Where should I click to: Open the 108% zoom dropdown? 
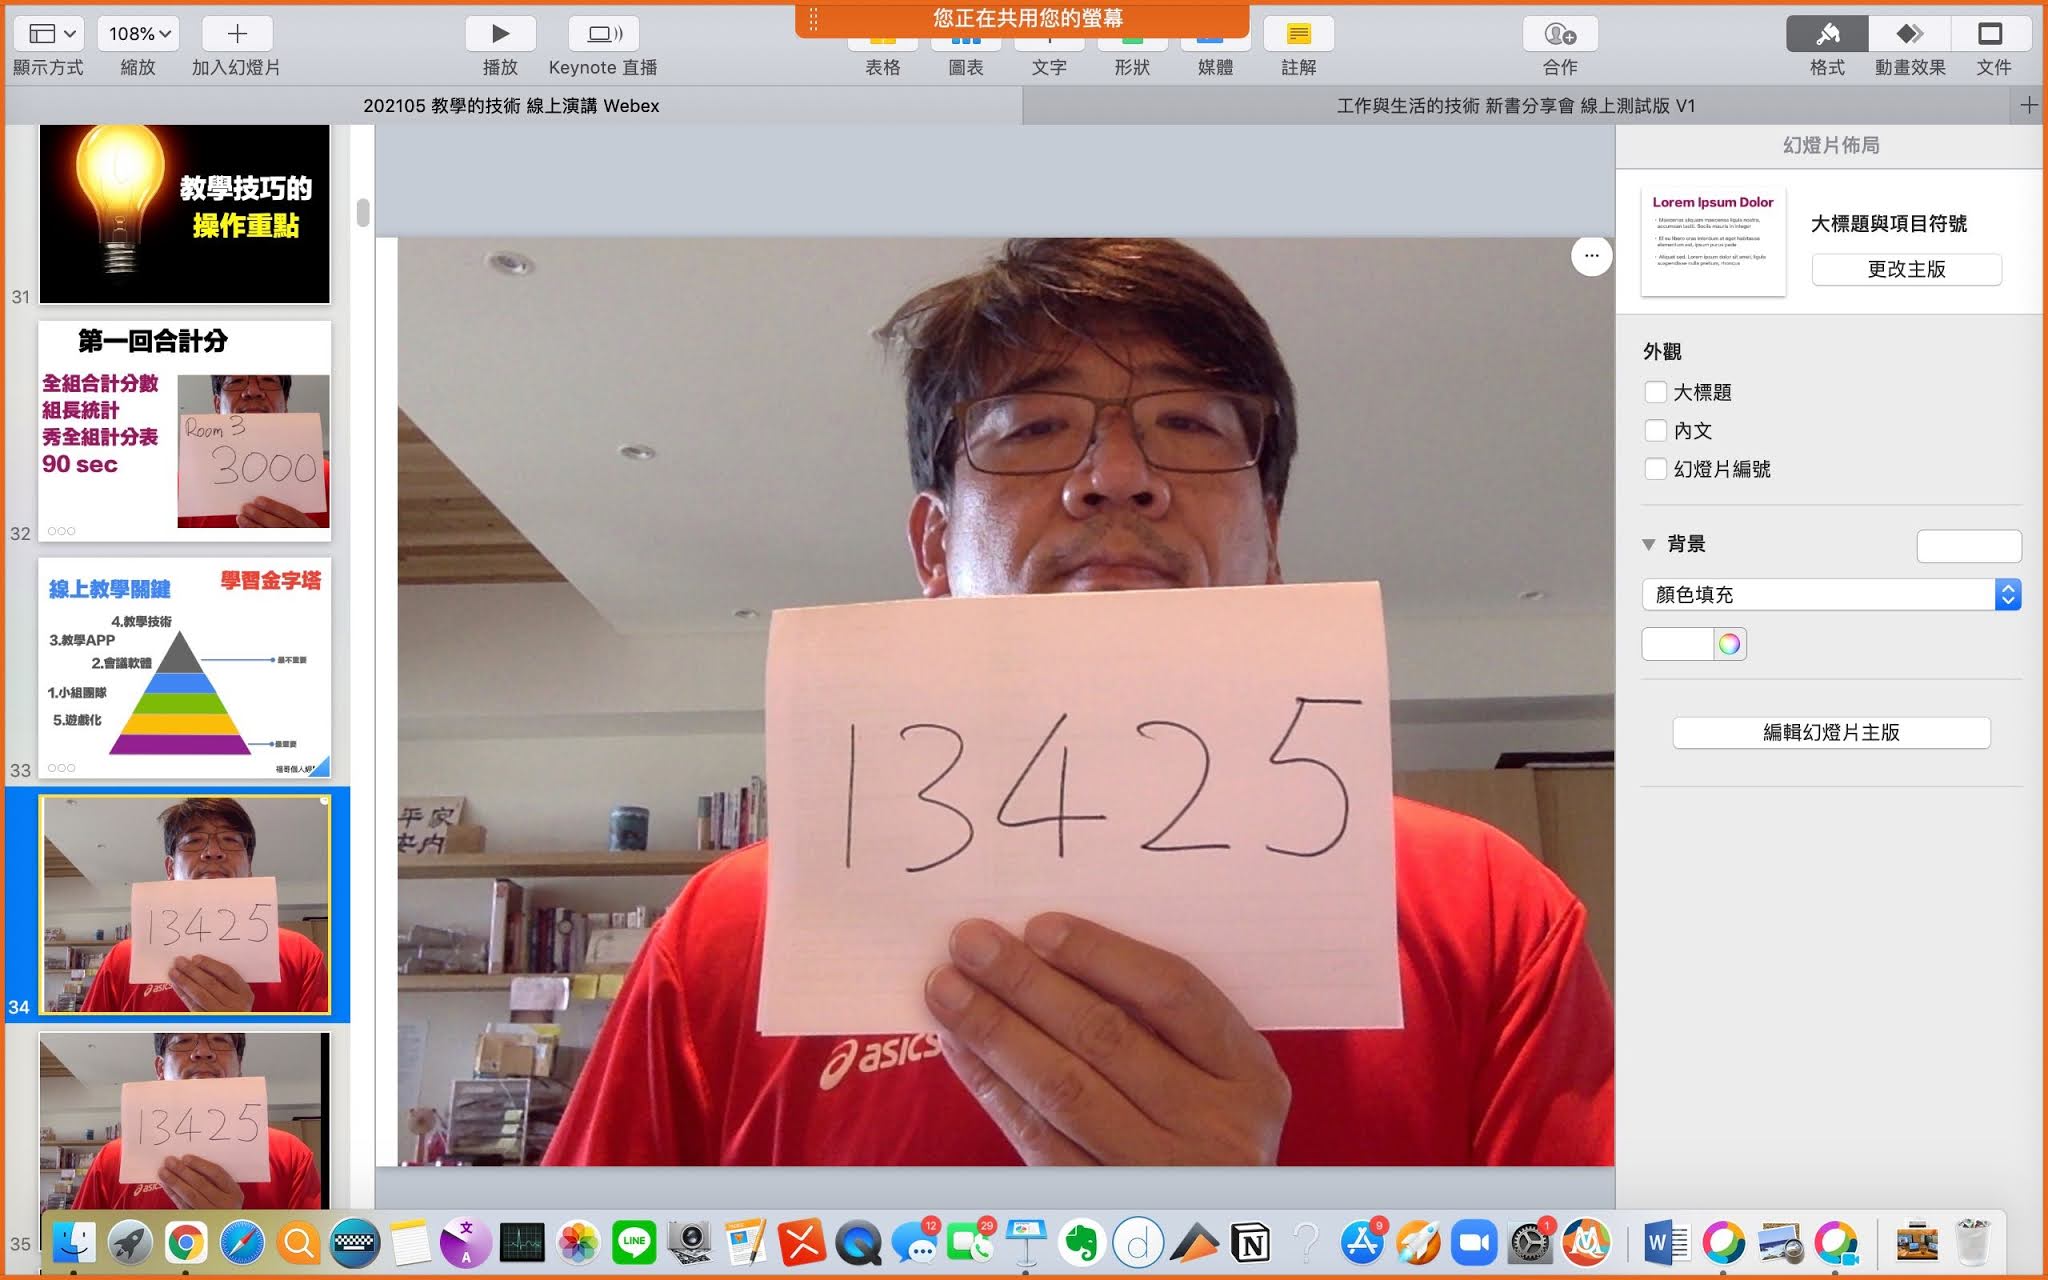tap(138, 34)
